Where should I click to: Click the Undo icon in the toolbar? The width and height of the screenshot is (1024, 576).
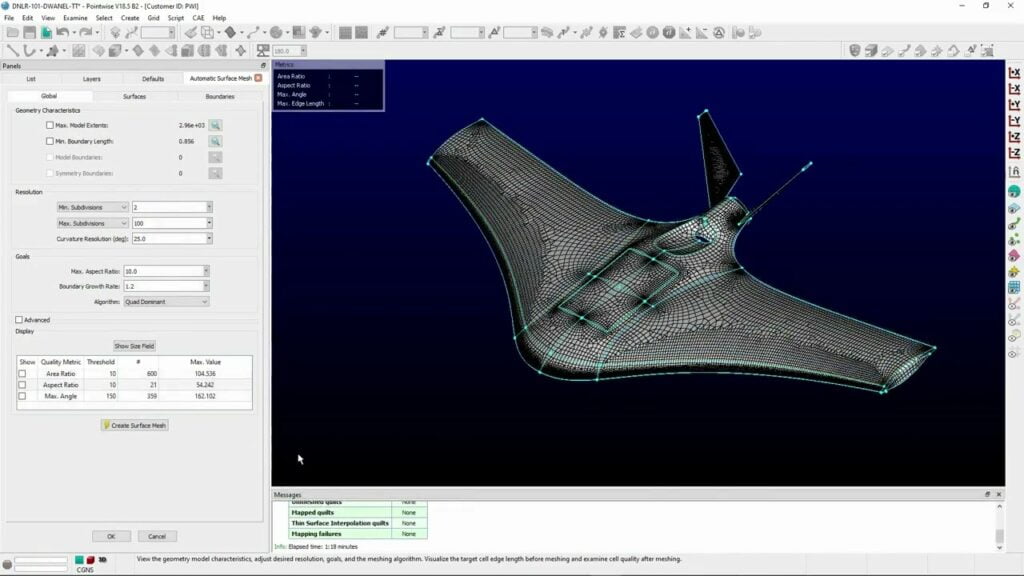[x=62, y=32]
